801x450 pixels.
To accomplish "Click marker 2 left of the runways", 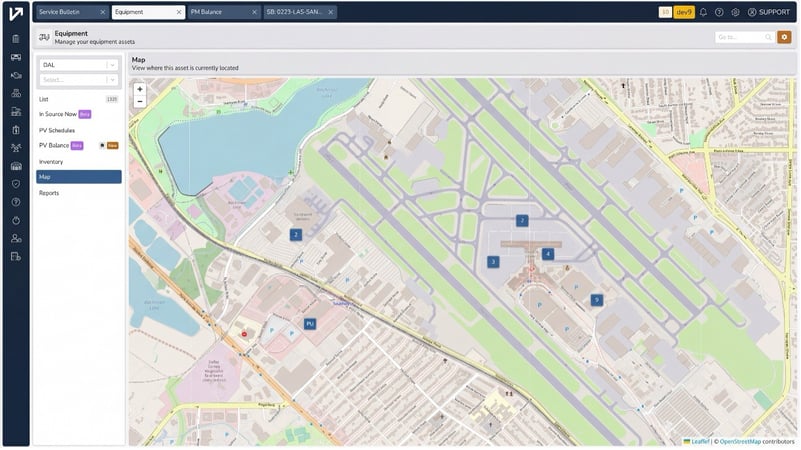I will point(296,234).
